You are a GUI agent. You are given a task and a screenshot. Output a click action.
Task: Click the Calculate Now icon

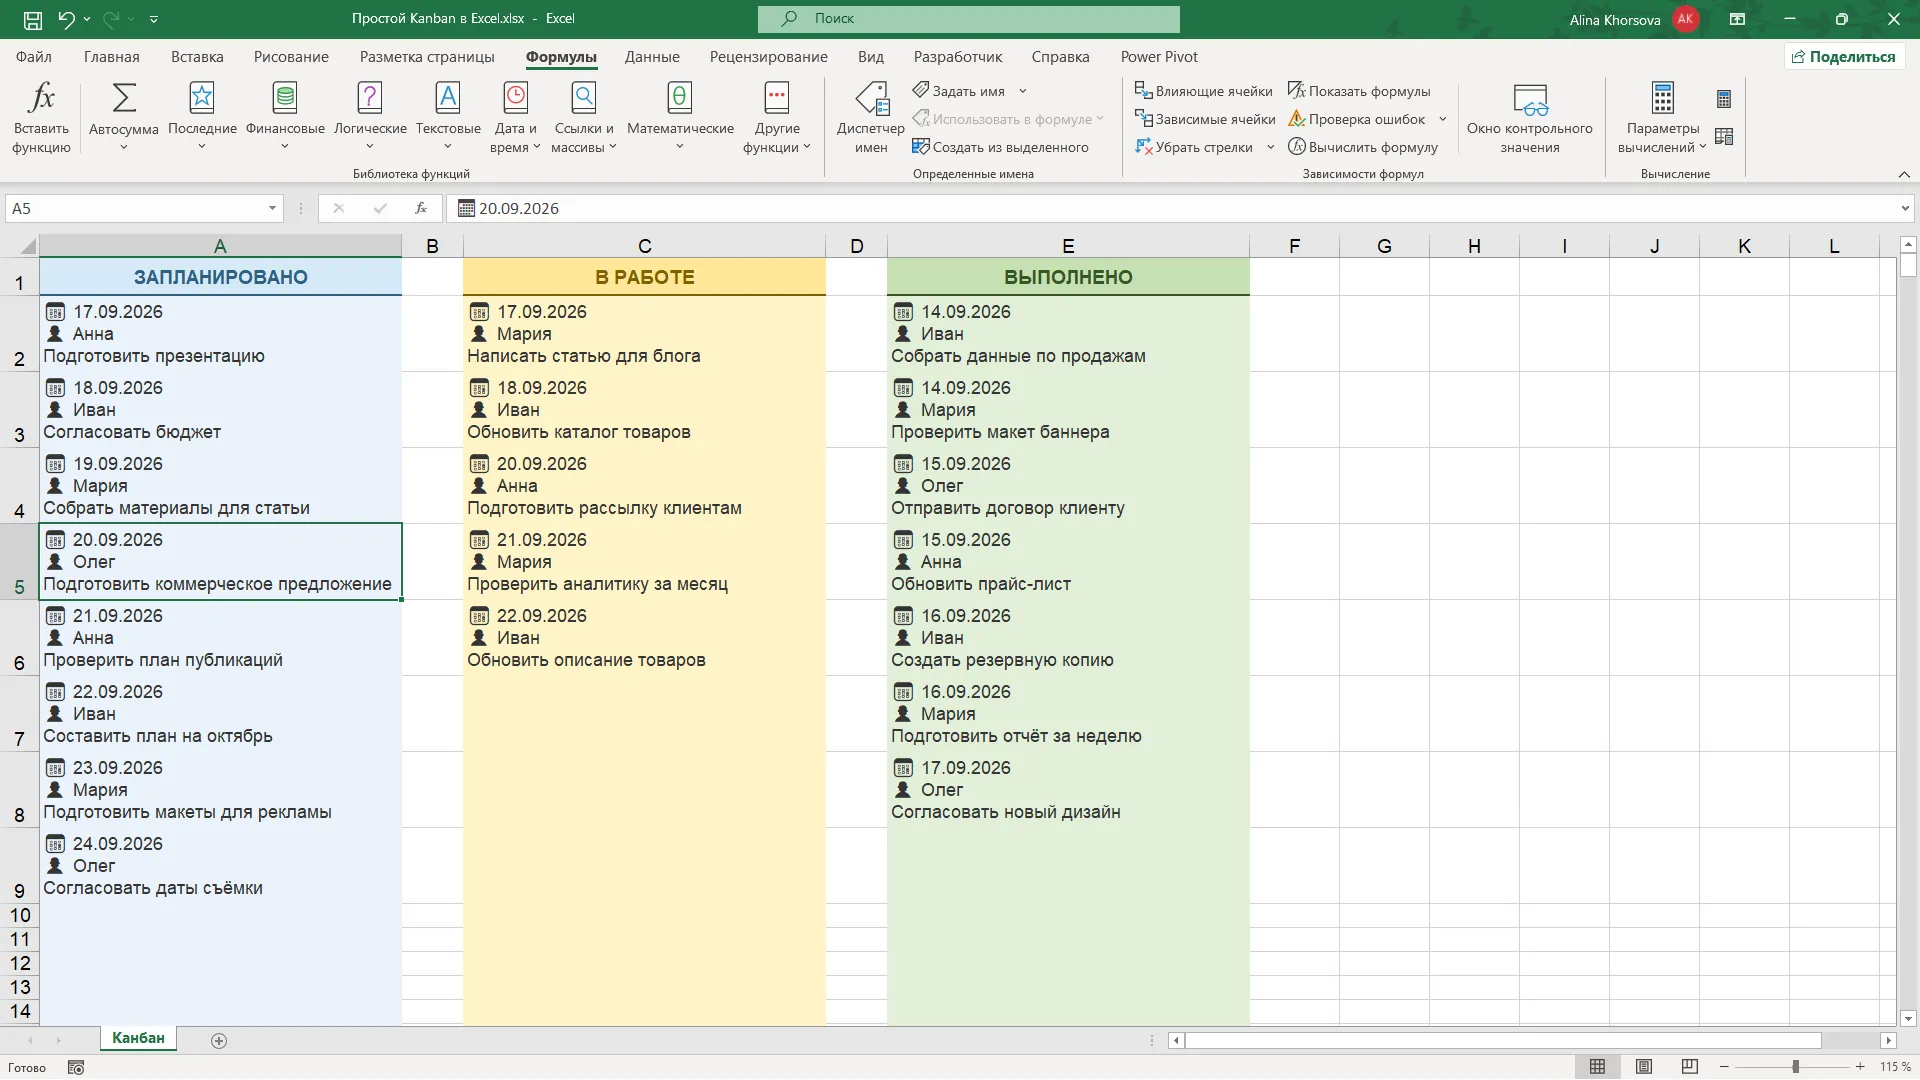1724,99
